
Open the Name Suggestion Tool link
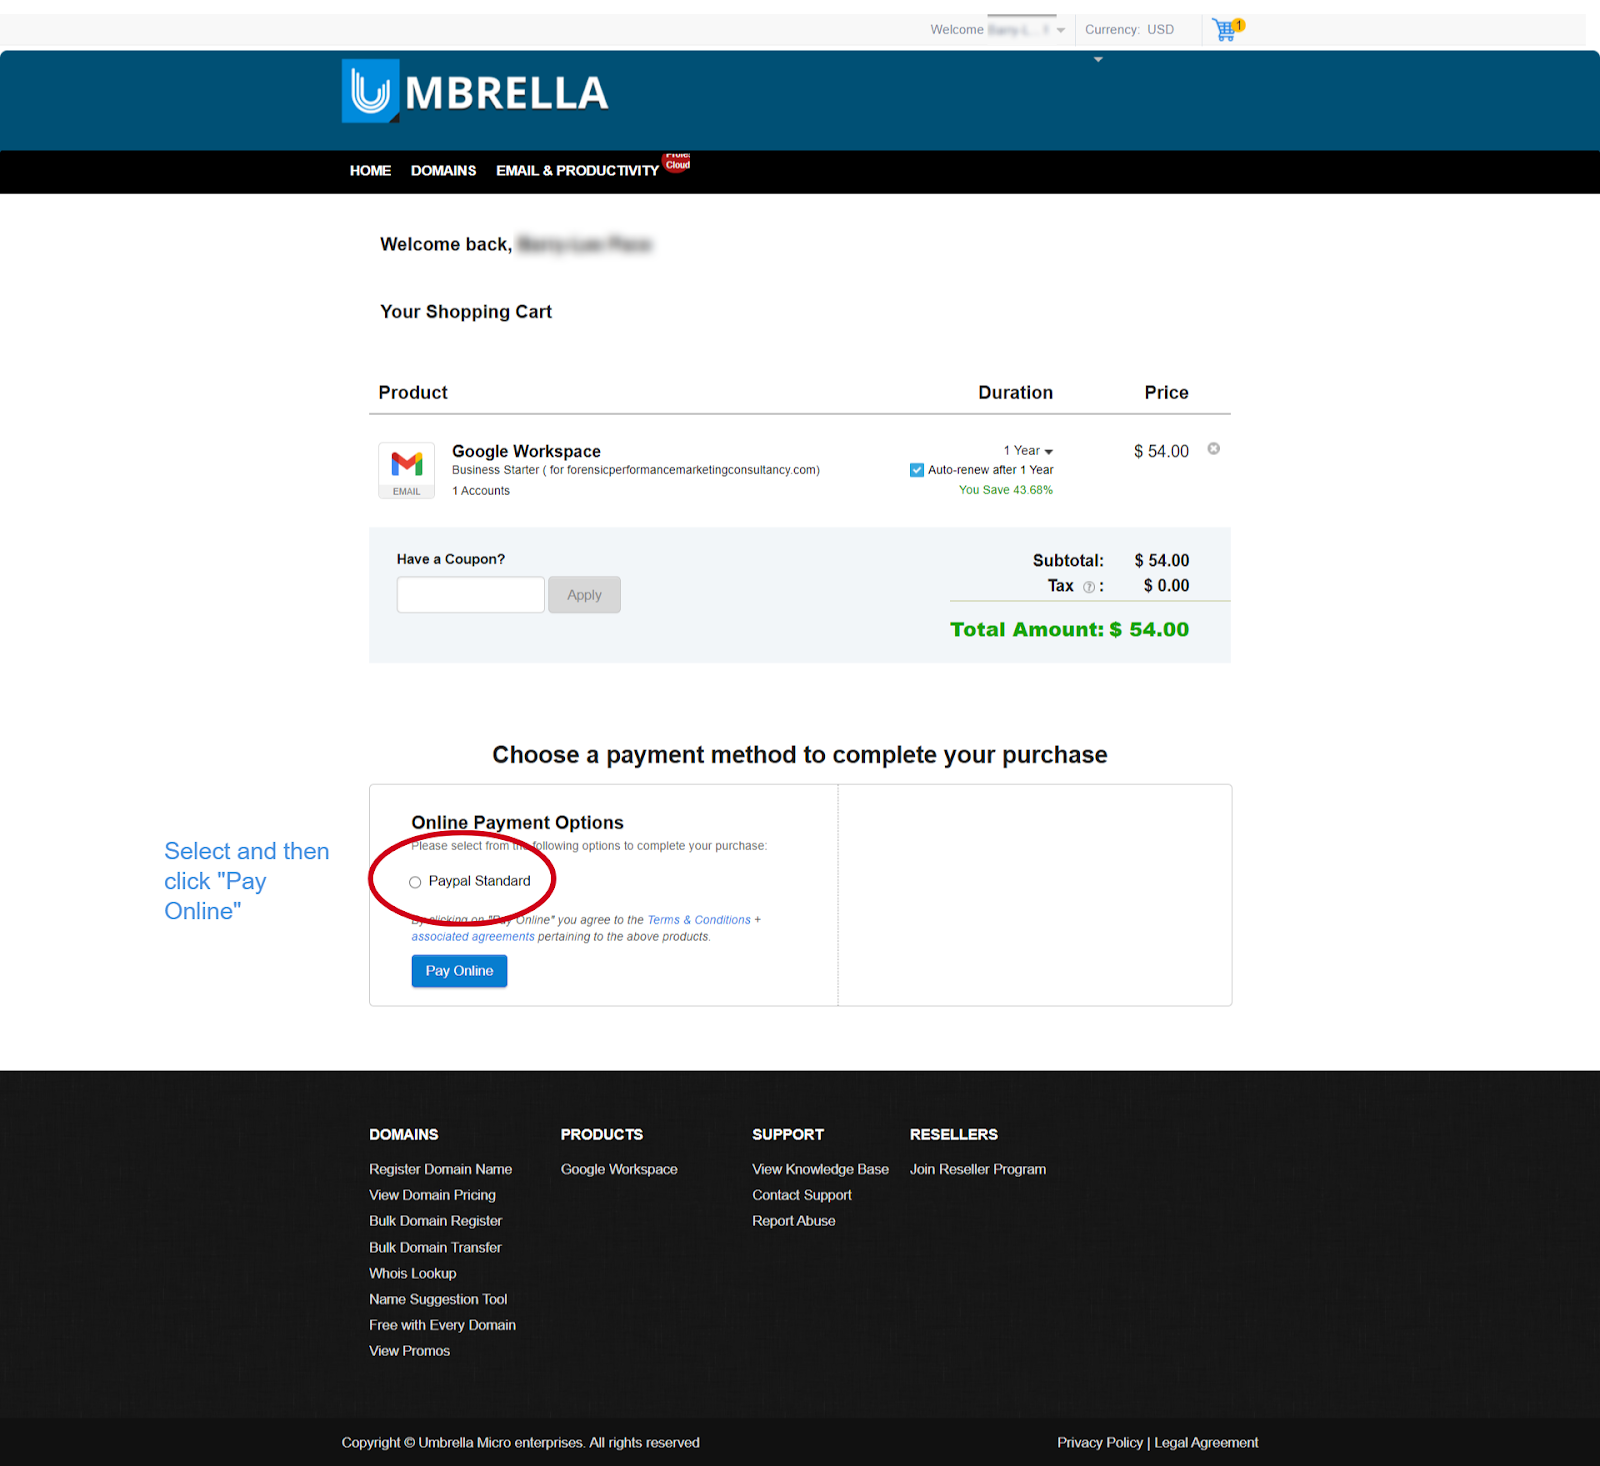pos(438,1299)
